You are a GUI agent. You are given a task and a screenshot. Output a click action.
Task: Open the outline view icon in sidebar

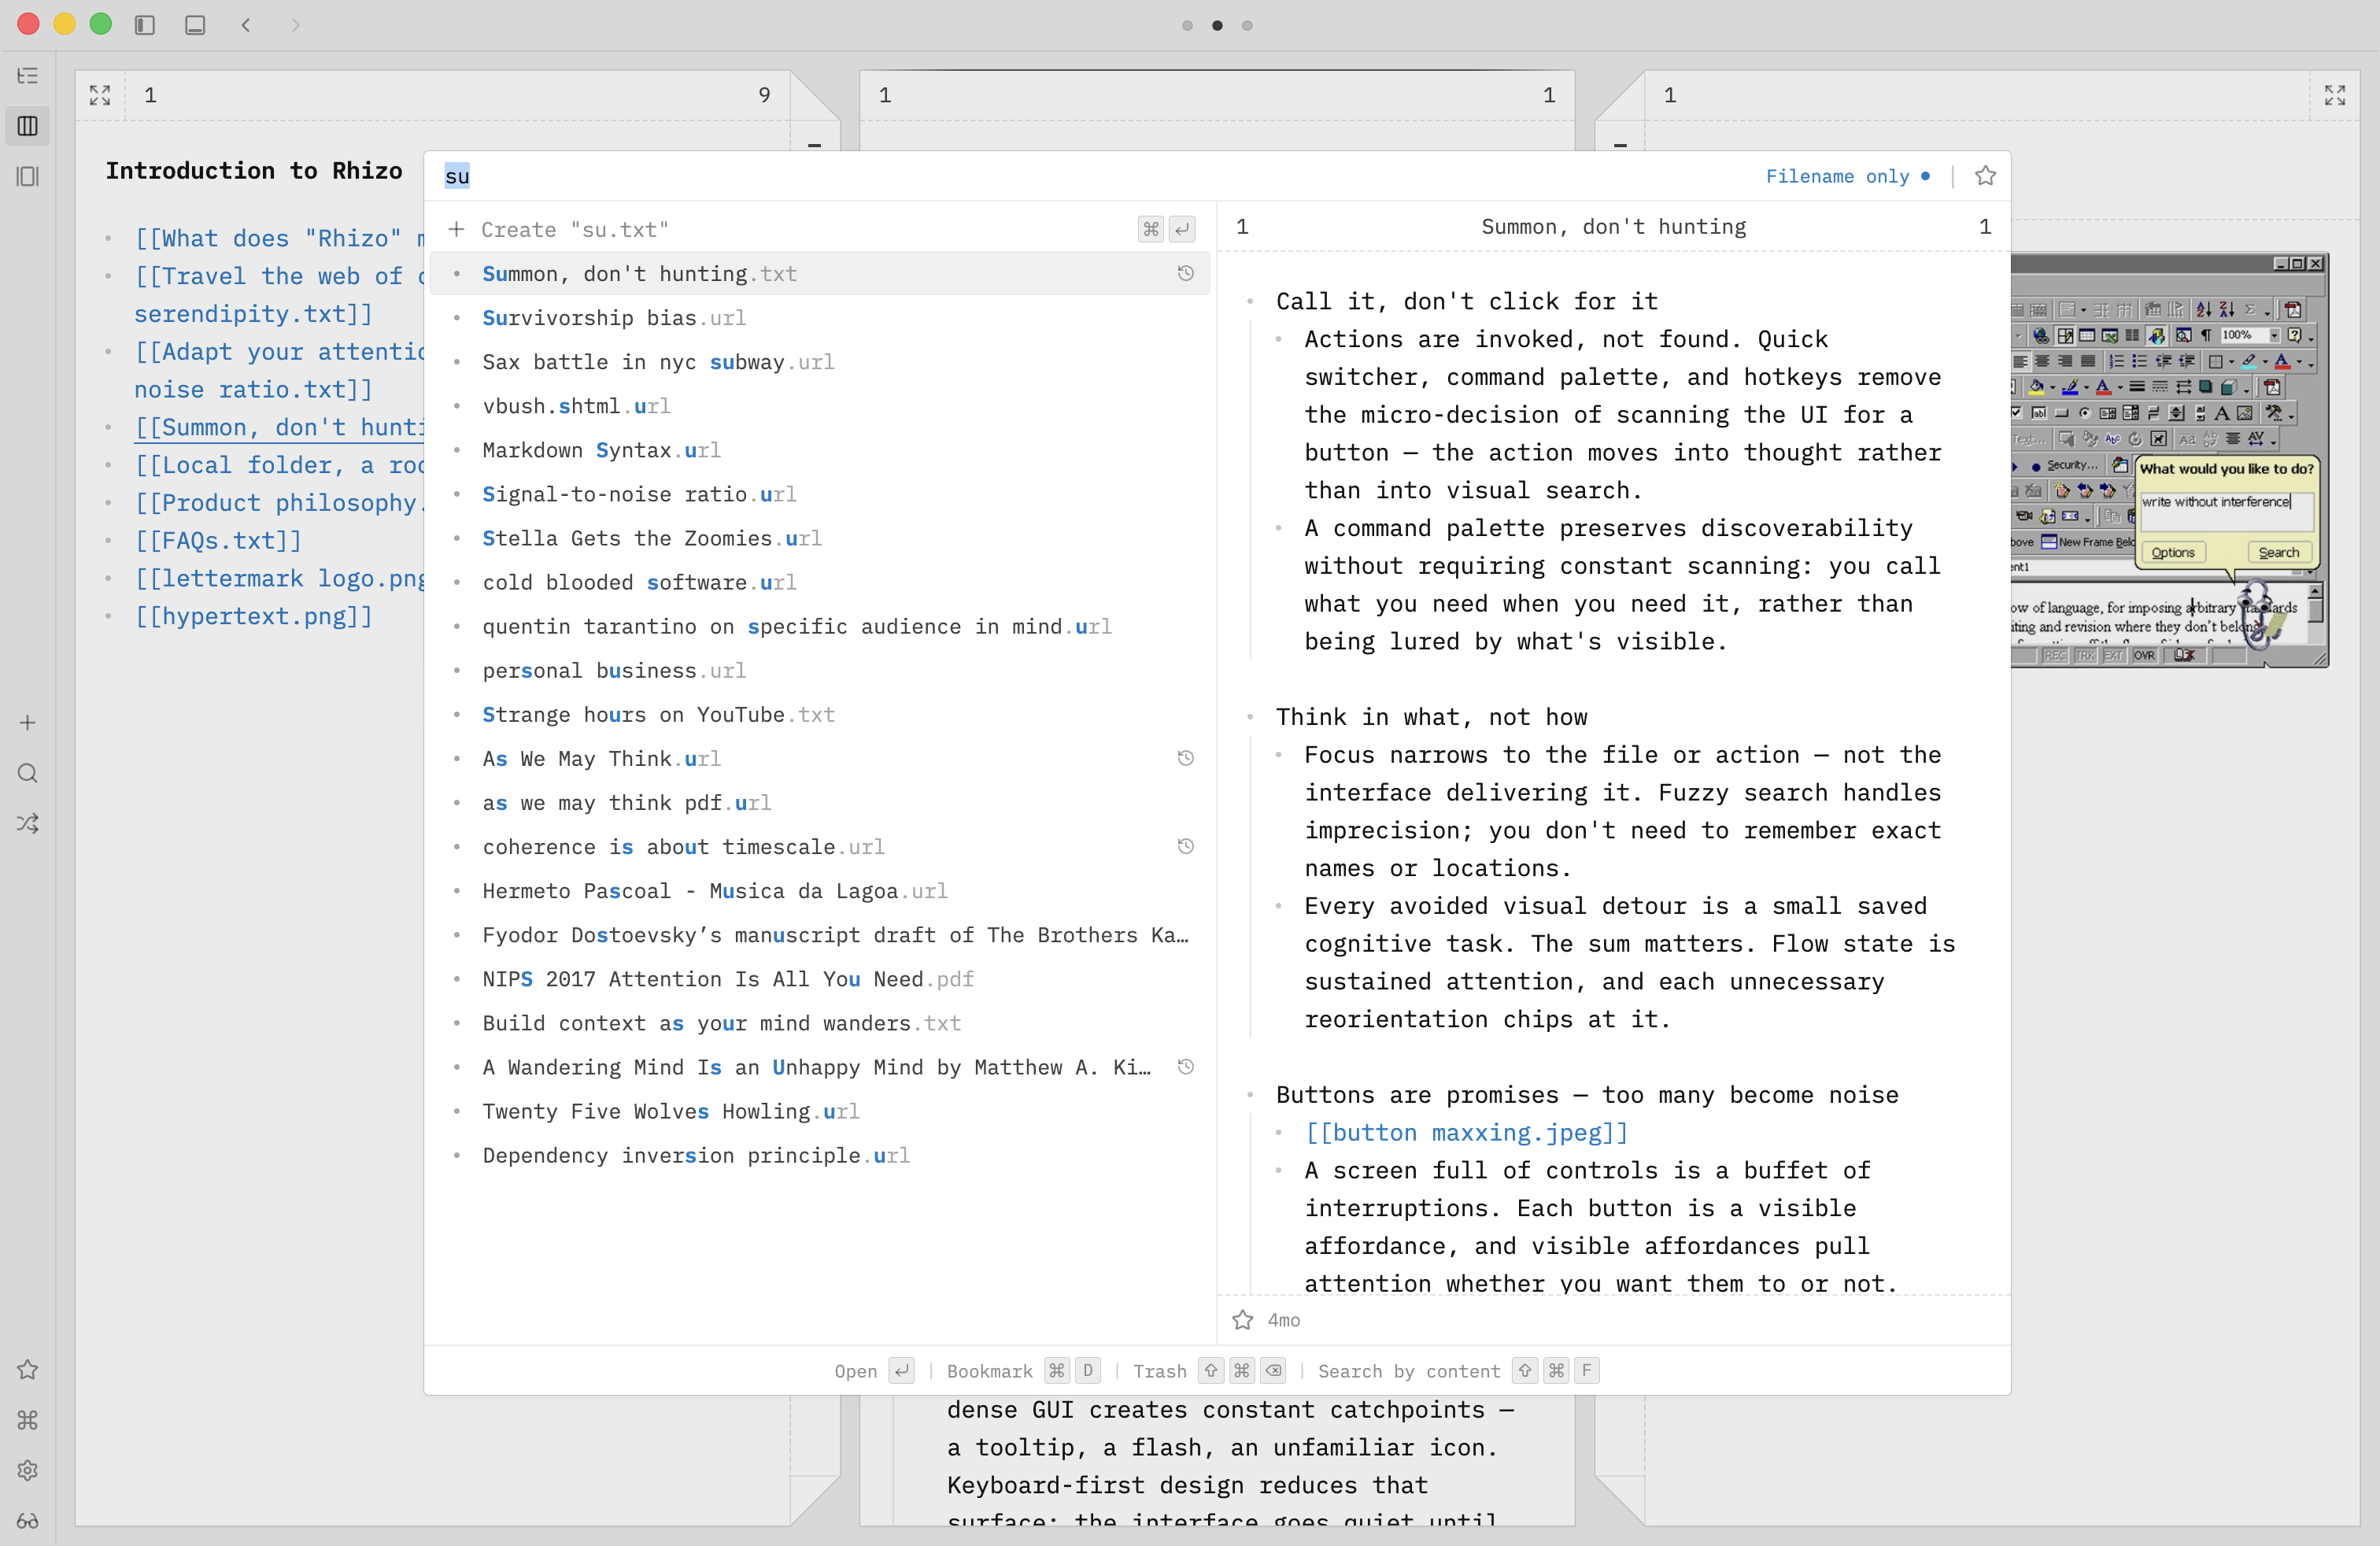click(28, 76)
